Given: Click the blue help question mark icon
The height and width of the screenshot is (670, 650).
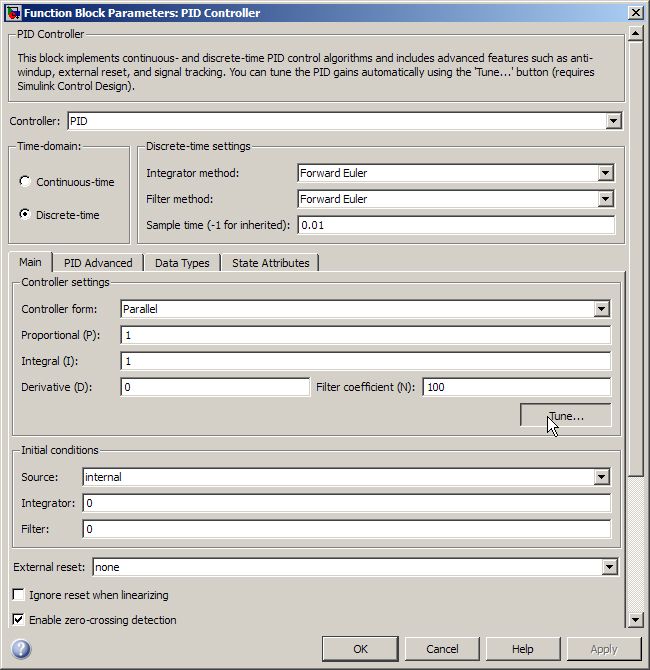Looking at the screenshot, I should pyautogui.click(x=21, y=649).
